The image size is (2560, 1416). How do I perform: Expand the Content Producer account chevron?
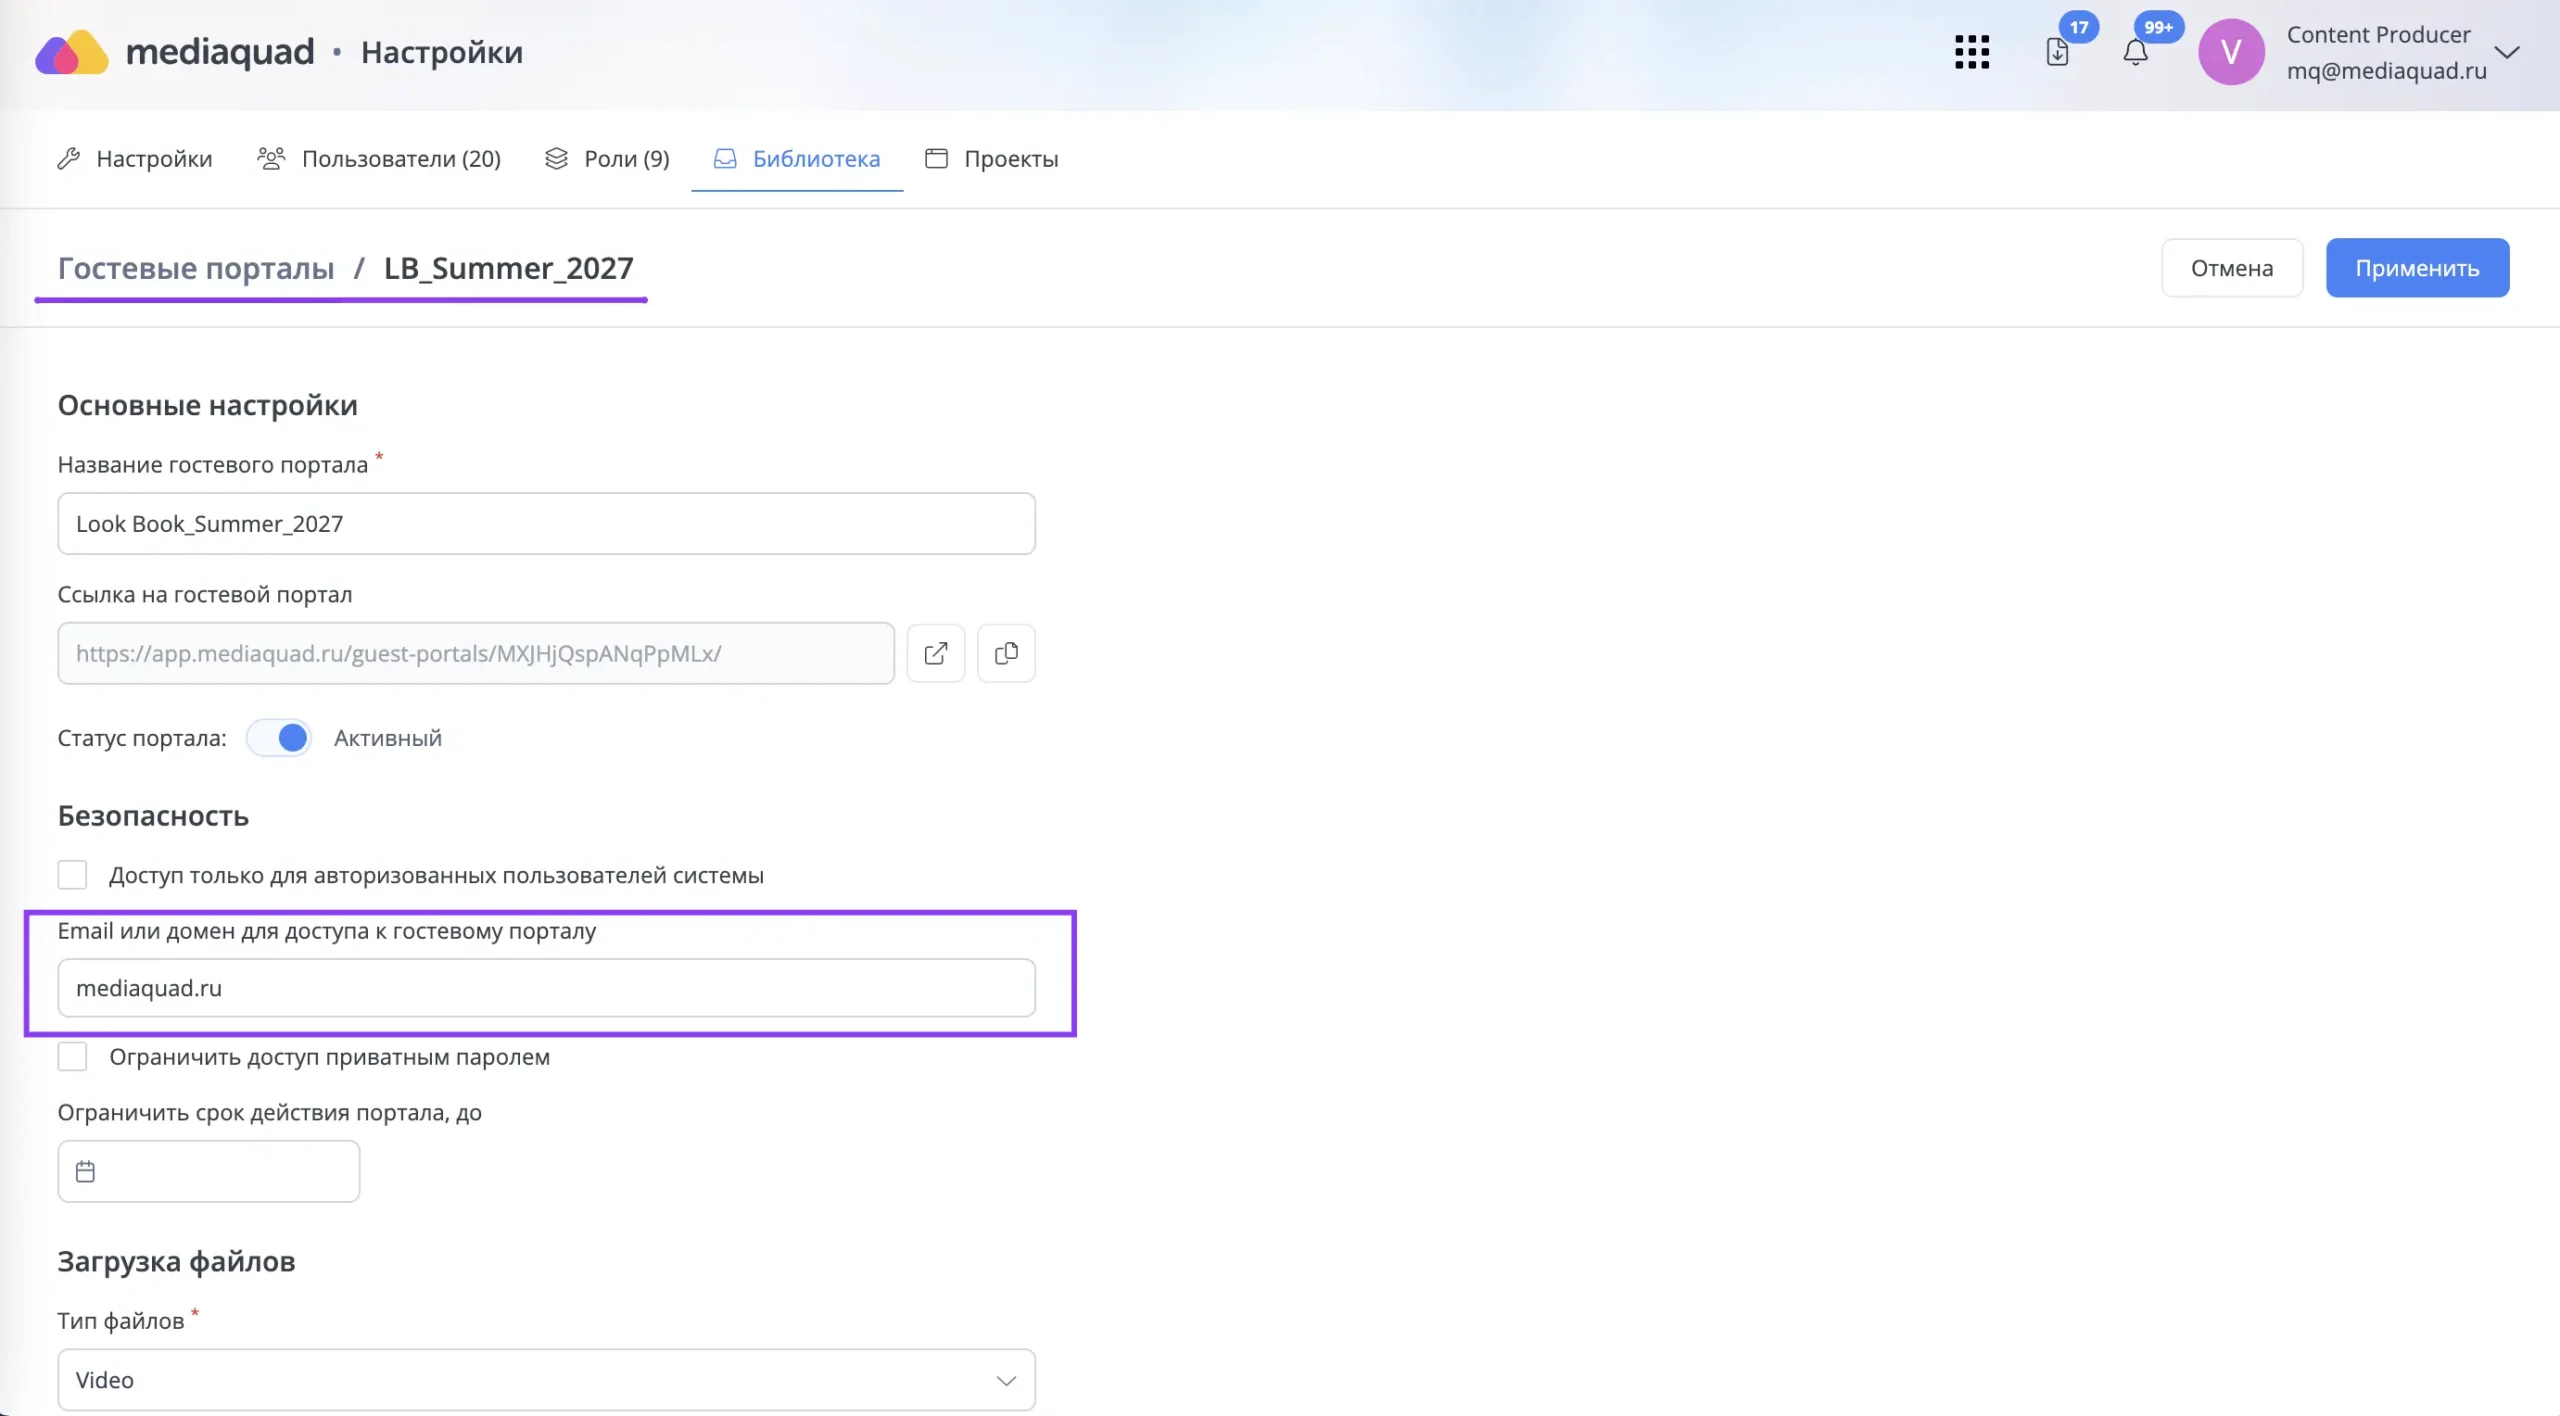point(2507,52)
